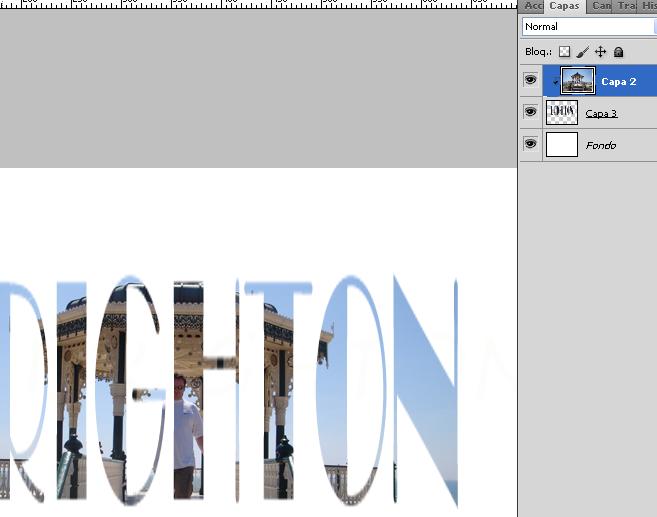Image resolution: width=657 pixels, height=517 pixels.
Task: Switch to the Can (Canales) tab
Action: pyautogui.click(x=601, y=6)
